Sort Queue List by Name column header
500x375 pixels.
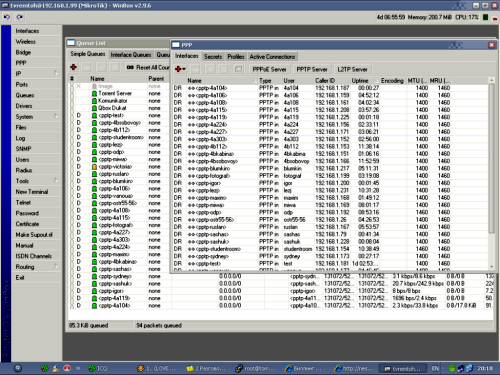[x=118, y=79]
